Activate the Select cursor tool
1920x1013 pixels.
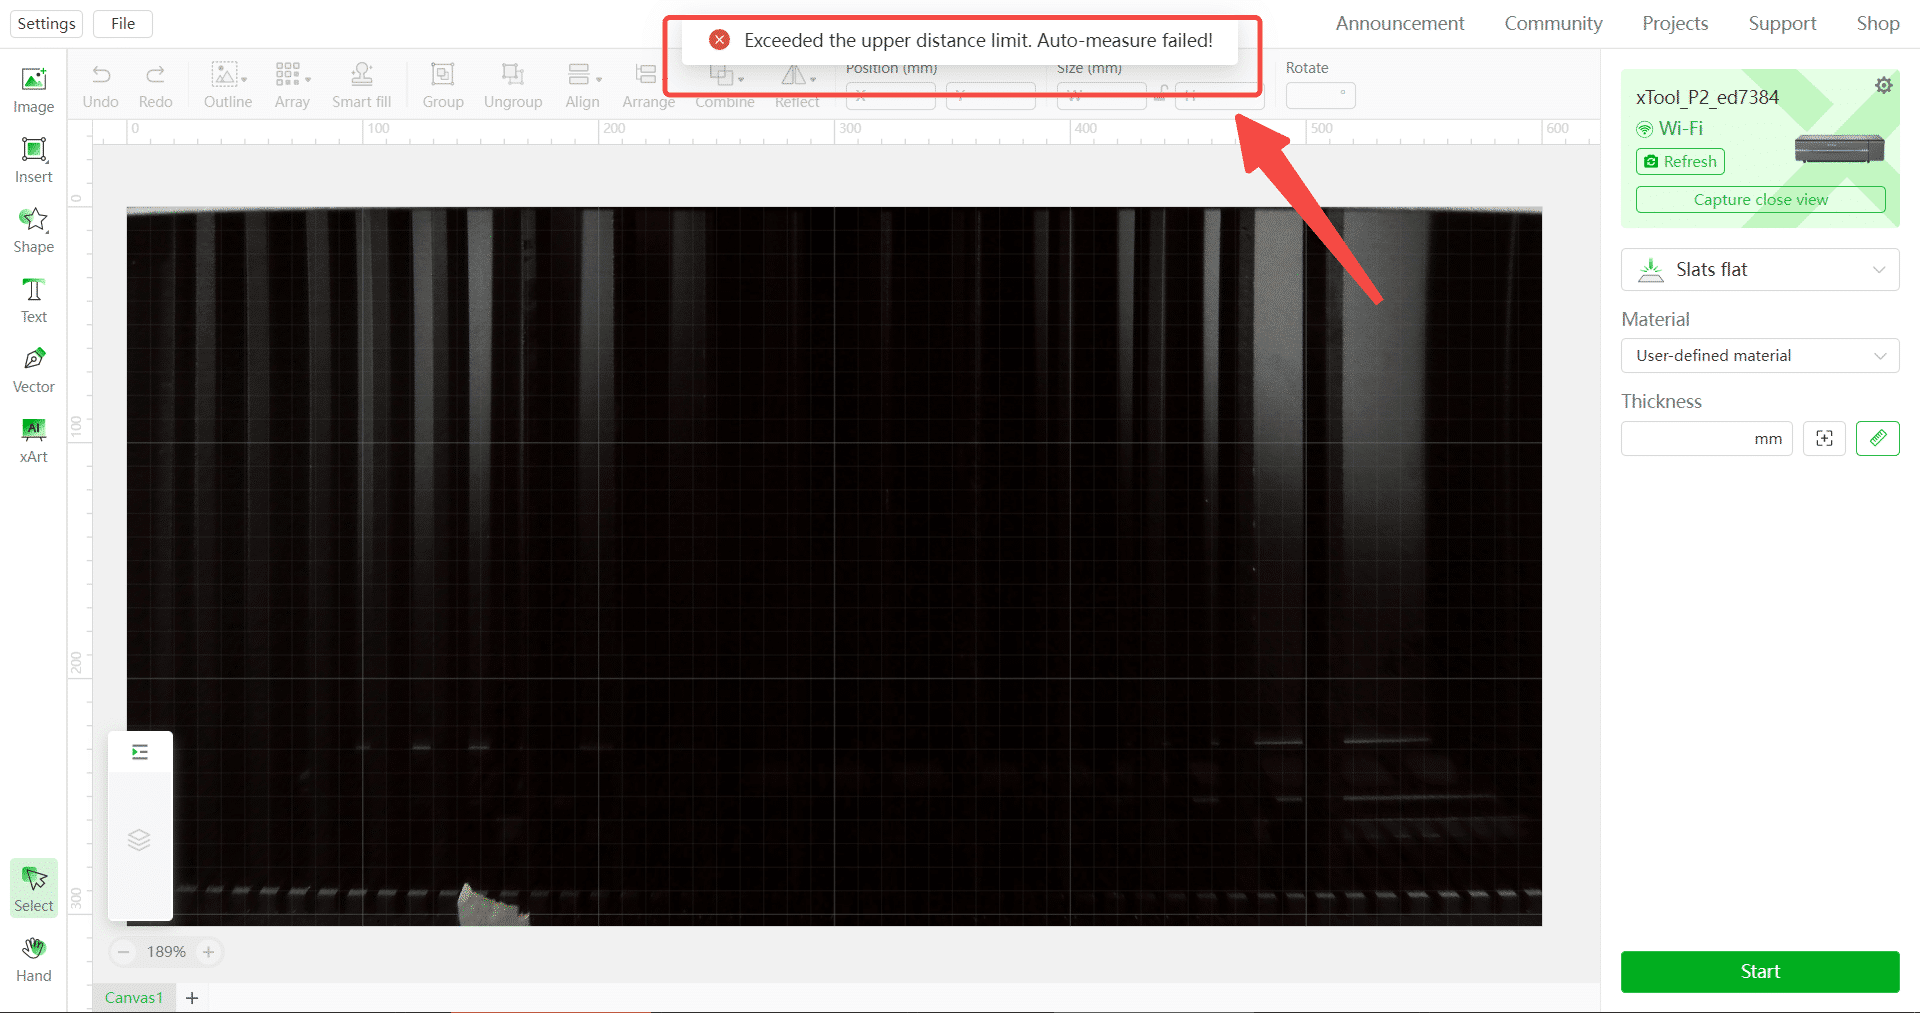tap(34, 888)
